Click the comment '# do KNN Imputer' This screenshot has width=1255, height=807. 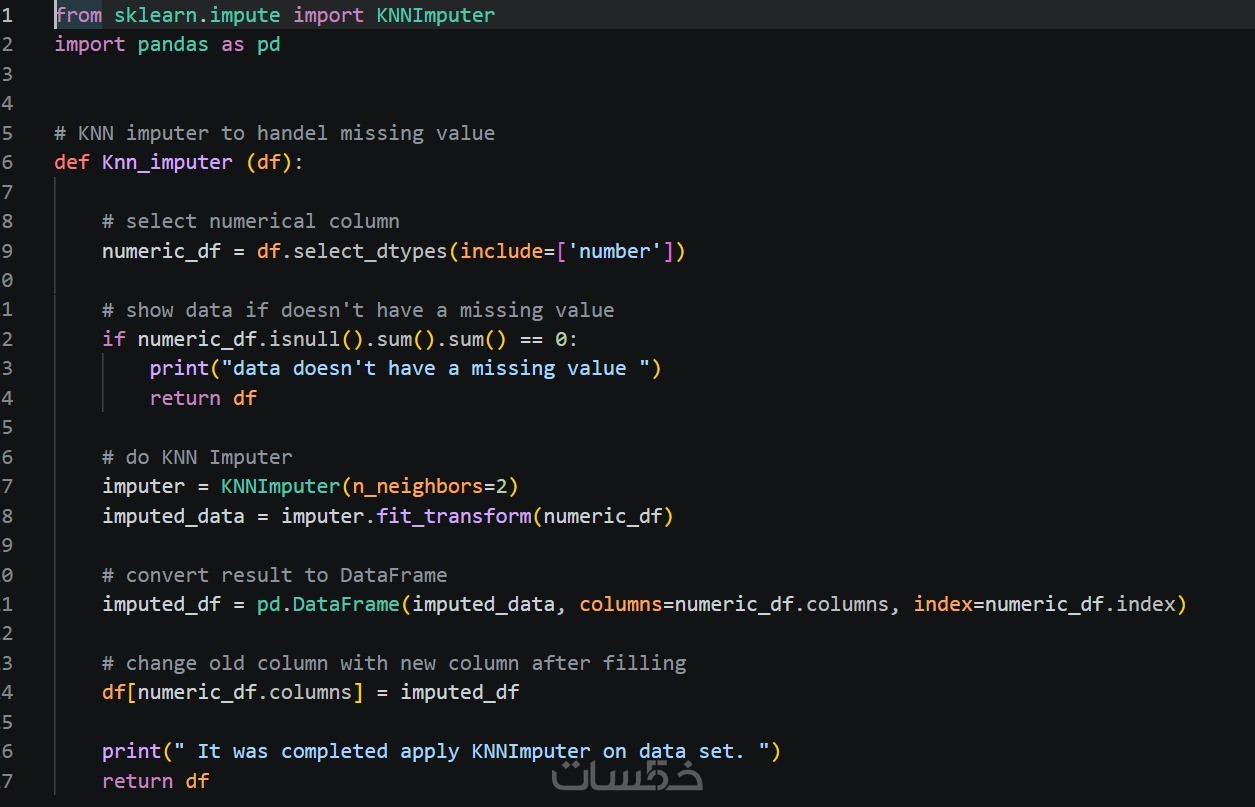point(197,457)
